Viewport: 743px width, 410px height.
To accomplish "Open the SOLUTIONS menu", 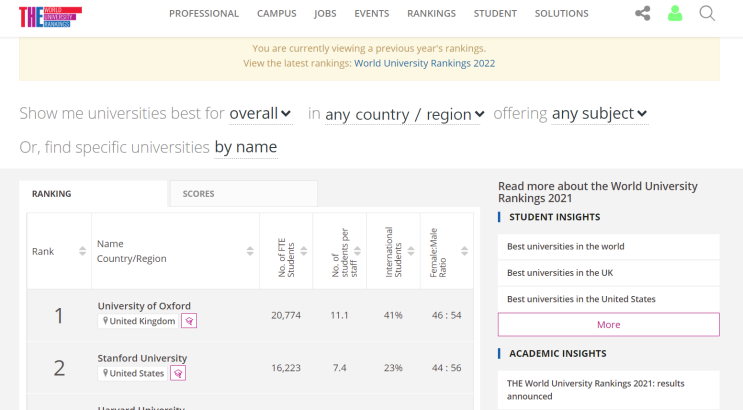I will tap(562, 14).
